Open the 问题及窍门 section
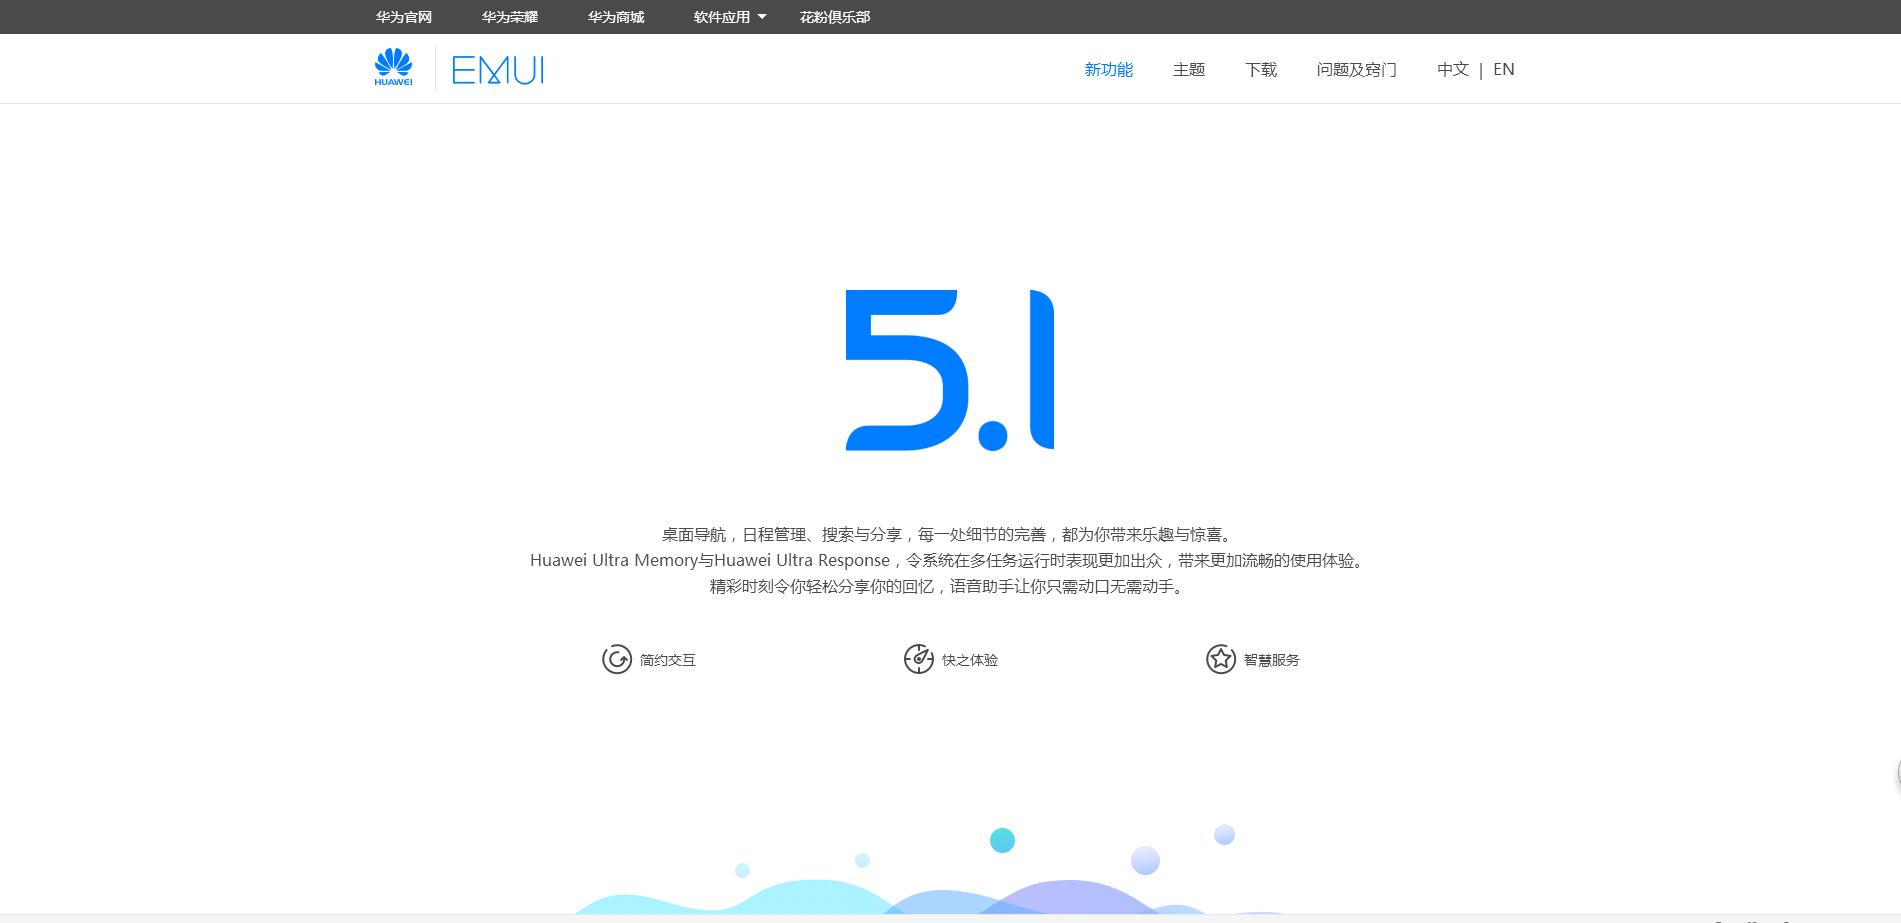Viewport: 1901px width, 923px height. point(1356,69)
